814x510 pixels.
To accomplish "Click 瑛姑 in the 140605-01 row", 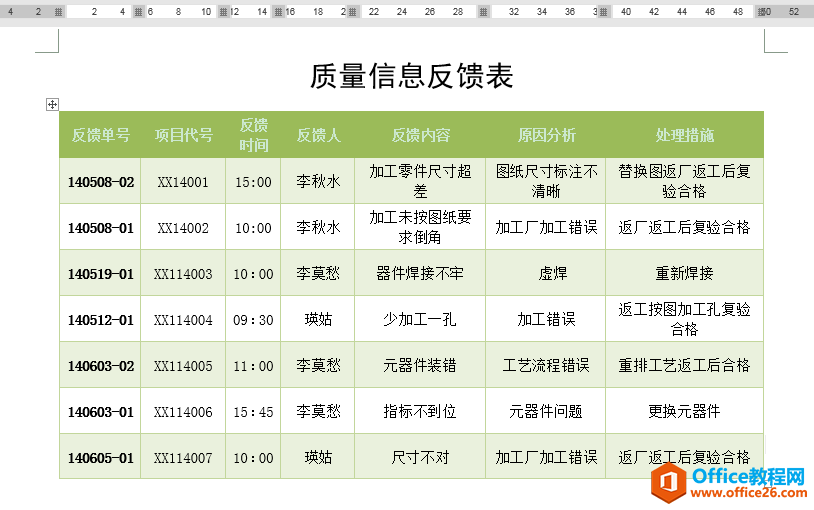I will [x=318, y=457].
